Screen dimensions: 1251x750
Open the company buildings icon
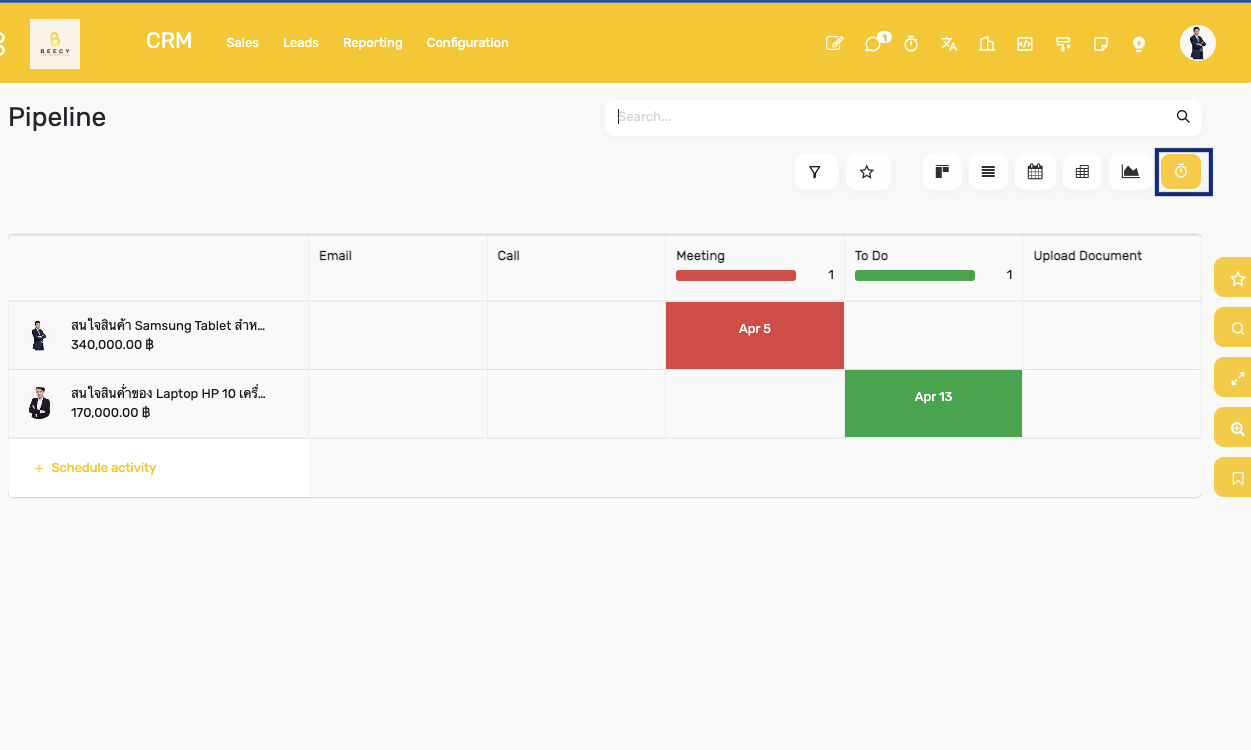pos(987,43)
